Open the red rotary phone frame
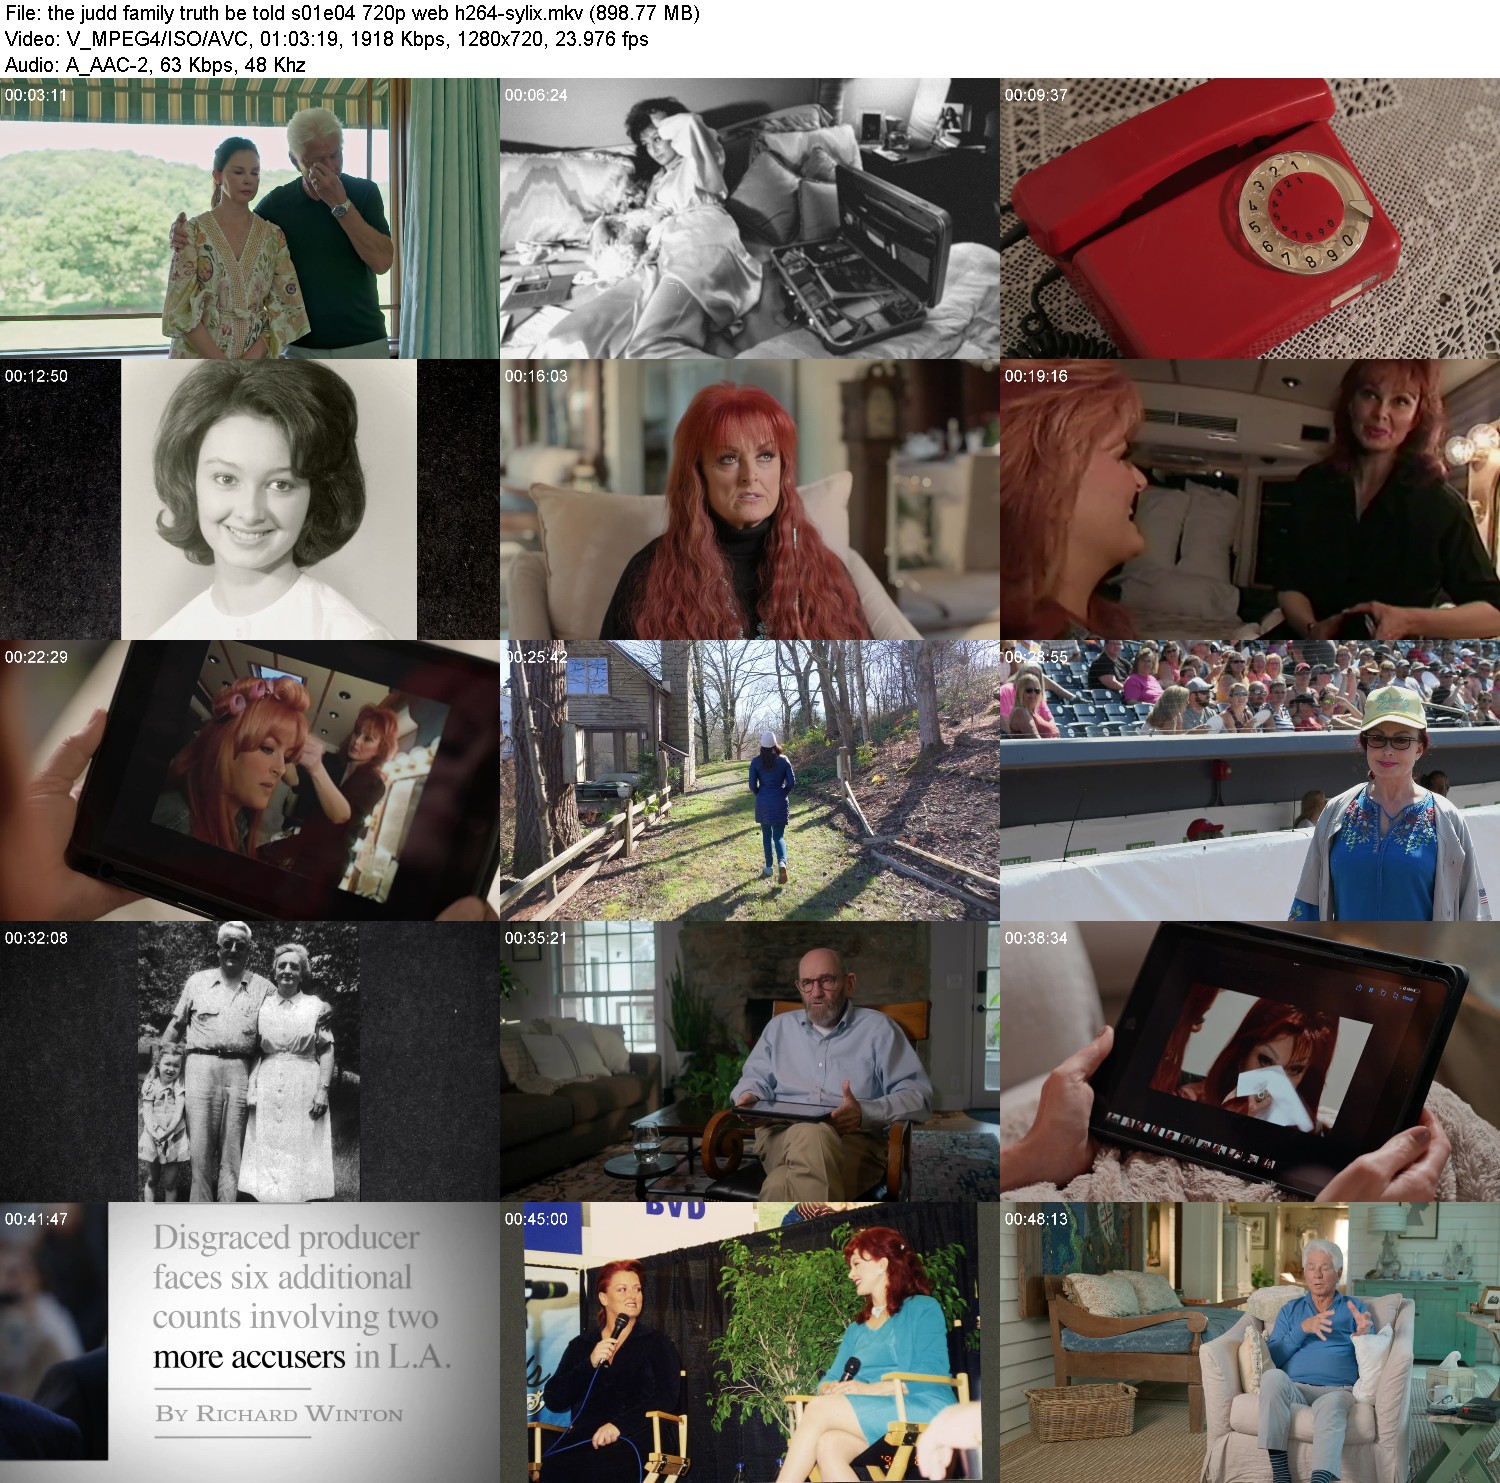Image resolution: width=1500 pixels, height=1483 pixels. click(x=1250, y=218)
